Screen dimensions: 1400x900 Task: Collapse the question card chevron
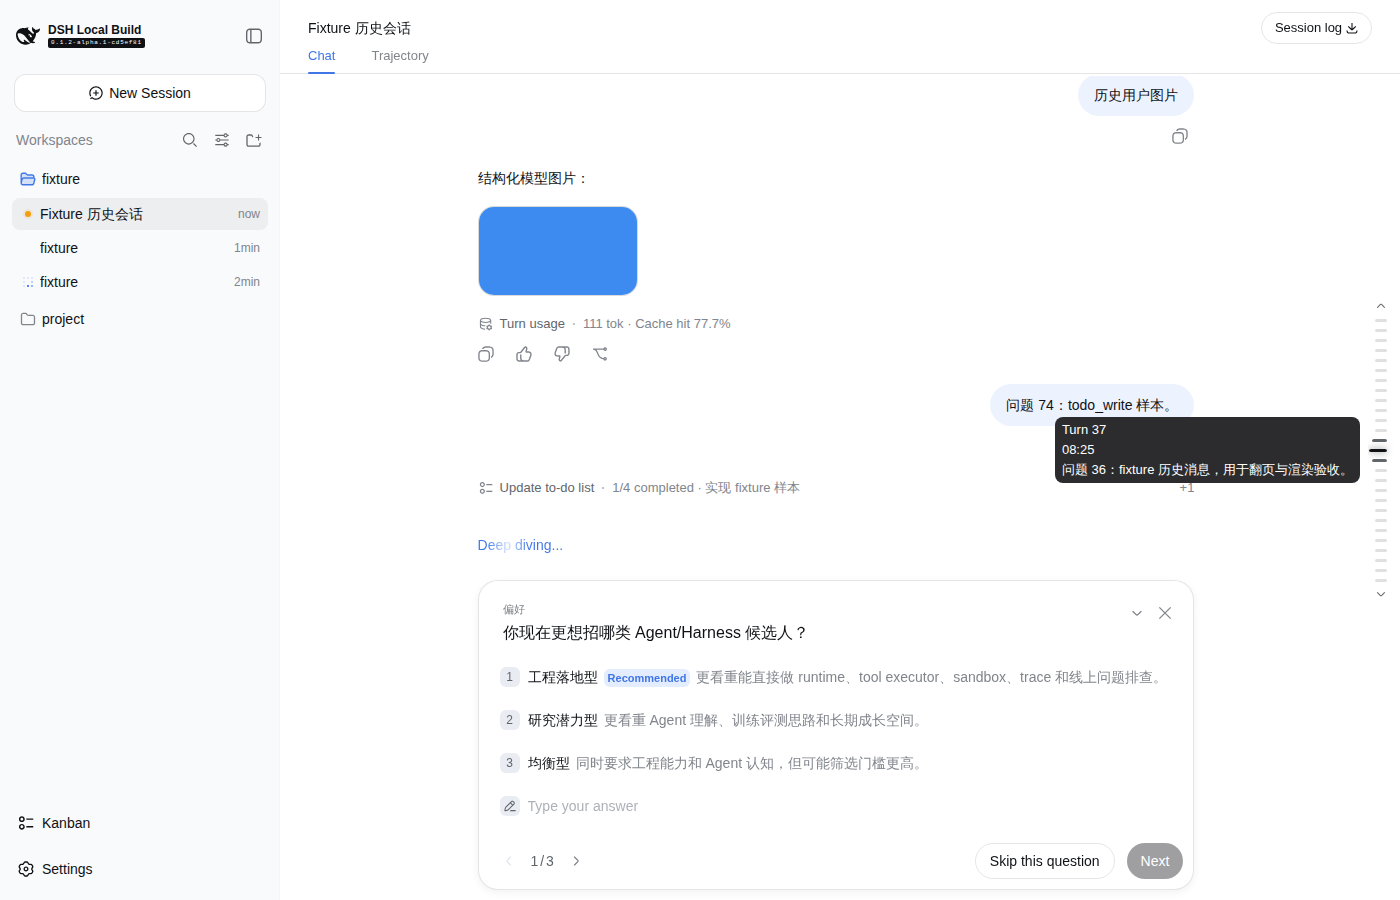1137,613
